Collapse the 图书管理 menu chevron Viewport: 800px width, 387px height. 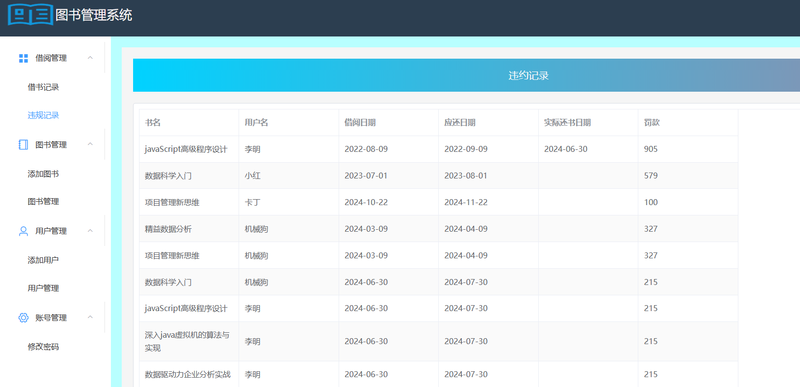pos(90,144)
